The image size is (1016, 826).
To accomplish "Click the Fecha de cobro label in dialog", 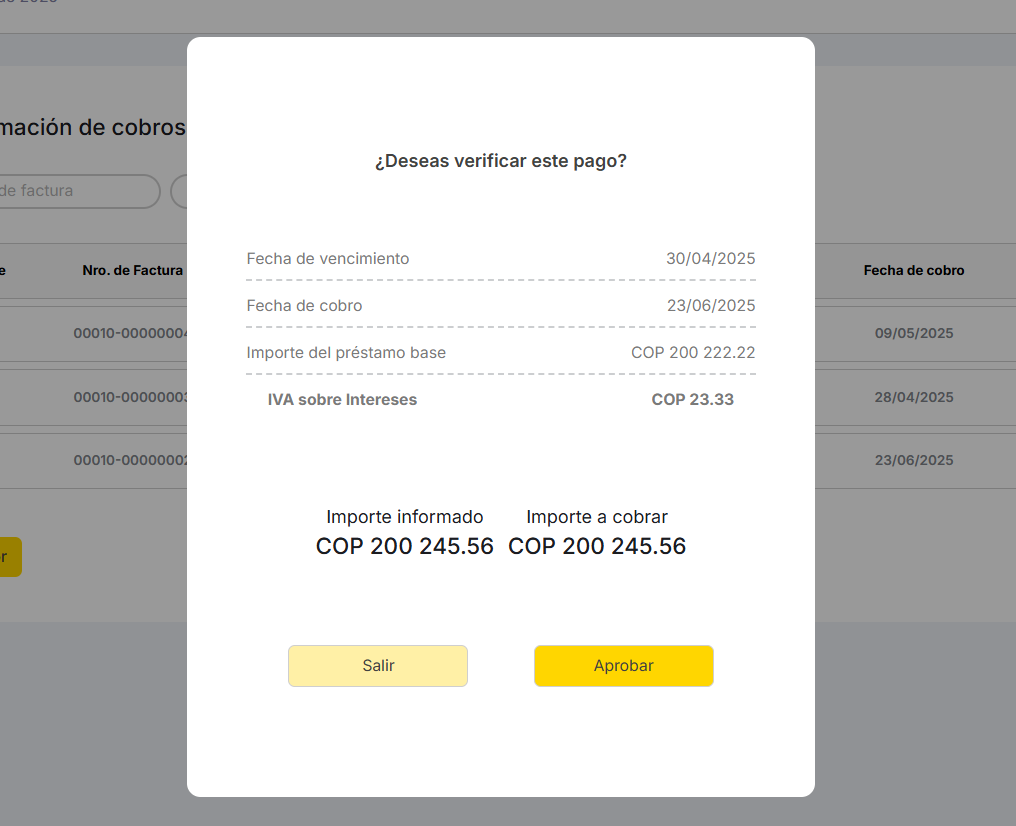I will (x=304, y=306).
